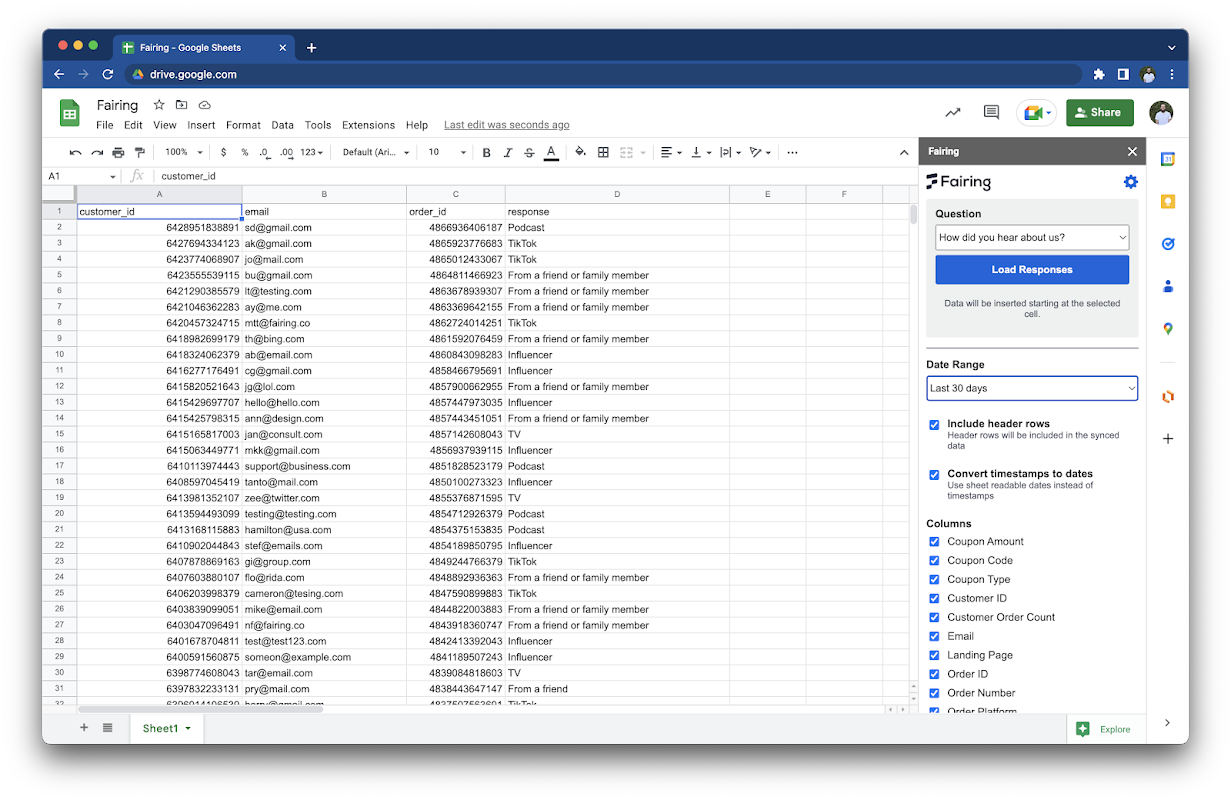Open the Date Range dropdown
1231x800 pixels.
pos(1032,388)
